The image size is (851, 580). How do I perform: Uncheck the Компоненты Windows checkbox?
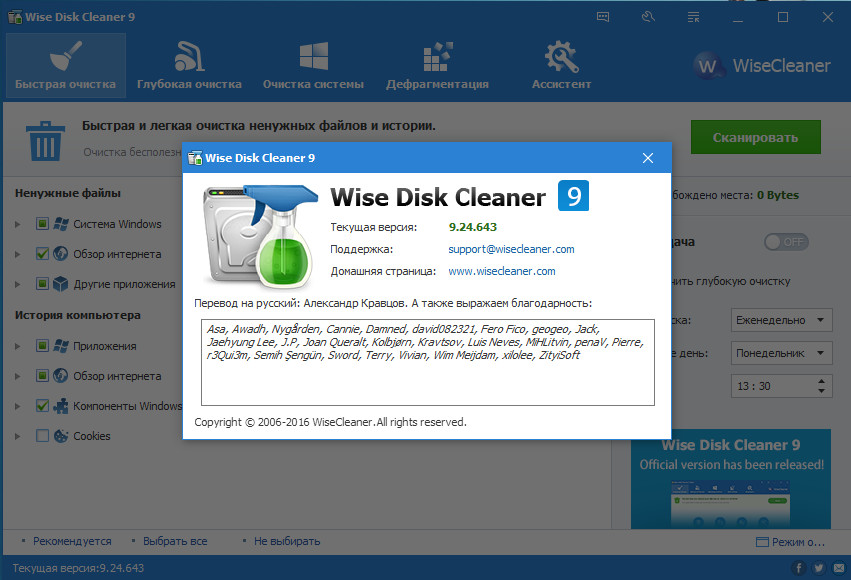tap(43, 406)
